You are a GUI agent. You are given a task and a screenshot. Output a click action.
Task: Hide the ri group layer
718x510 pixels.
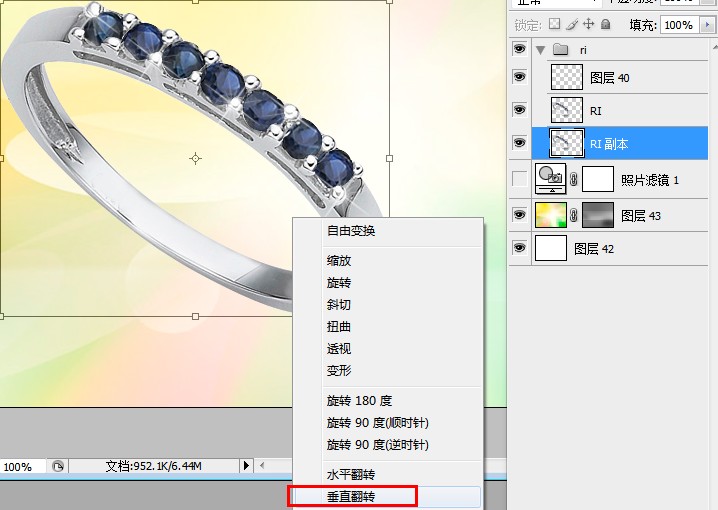519,49
